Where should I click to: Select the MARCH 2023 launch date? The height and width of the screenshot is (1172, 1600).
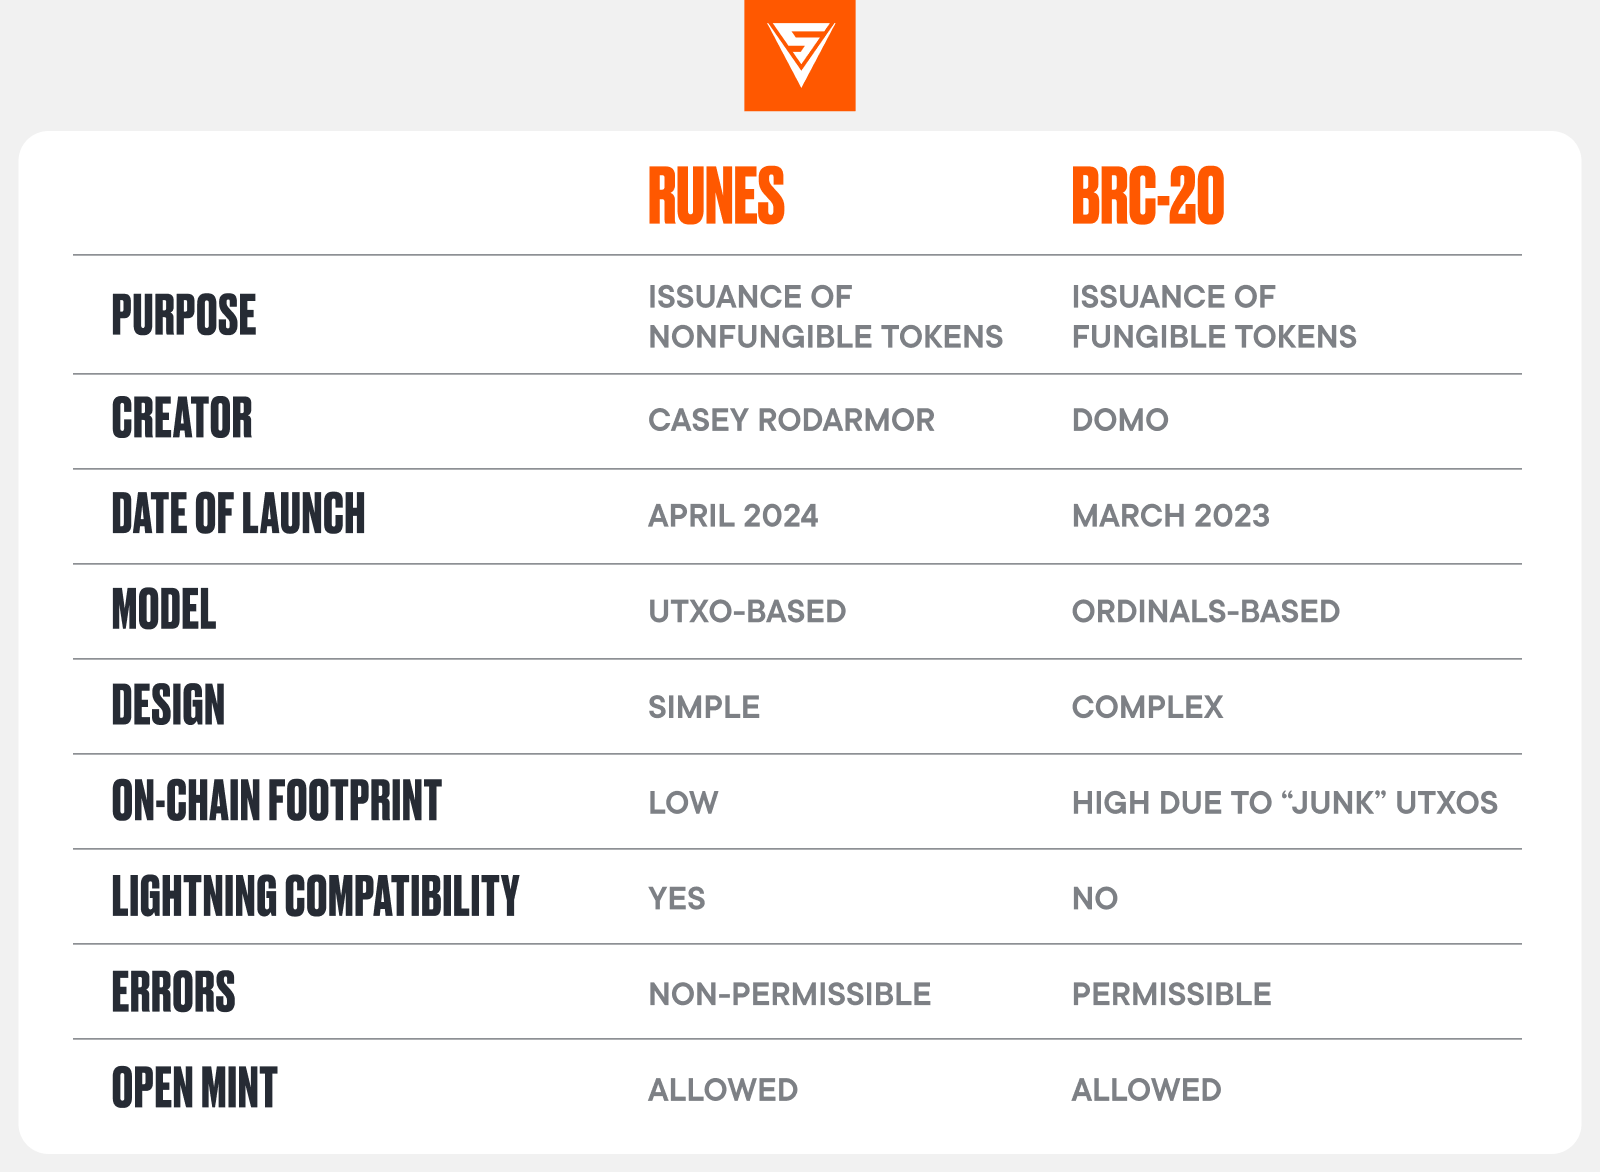(1171, 516)
